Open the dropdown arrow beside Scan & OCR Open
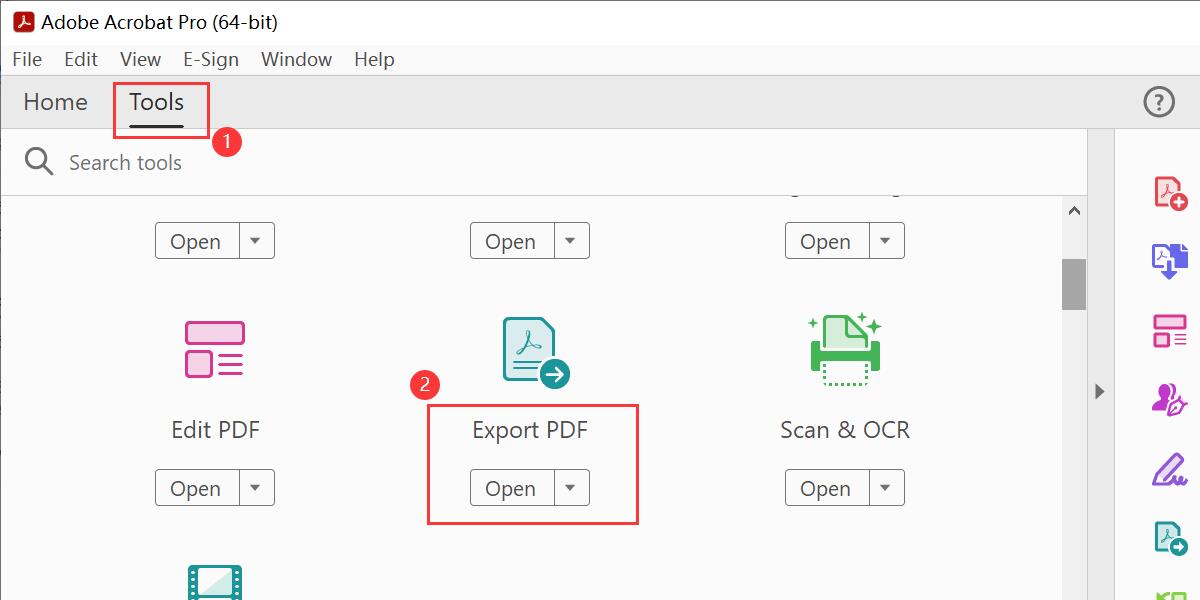Image resolution: width=1200 pixels, height=600 pixels. [x=886, y=488]
